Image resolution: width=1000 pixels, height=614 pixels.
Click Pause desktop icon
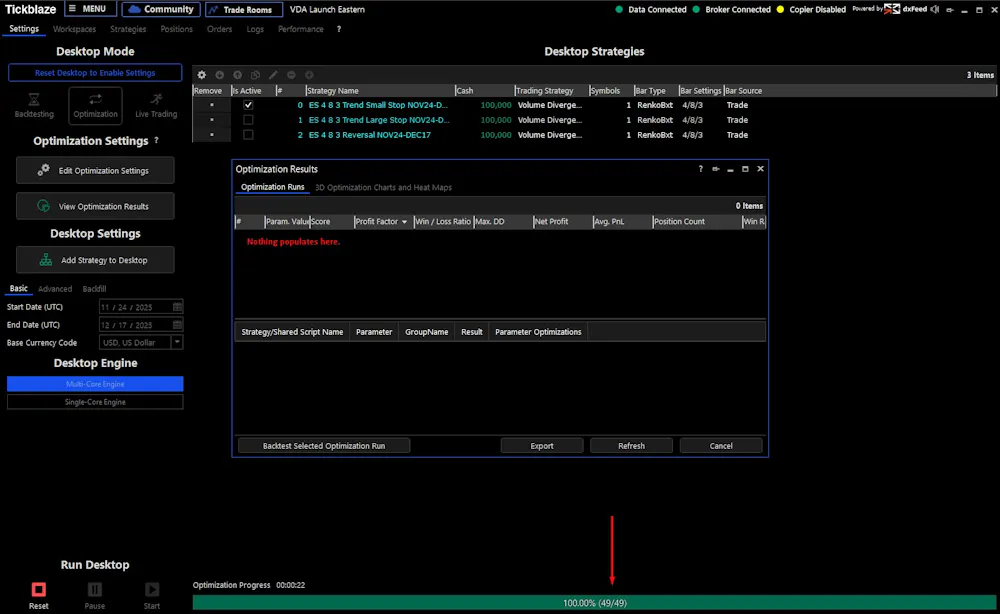(x=94, y=590)
